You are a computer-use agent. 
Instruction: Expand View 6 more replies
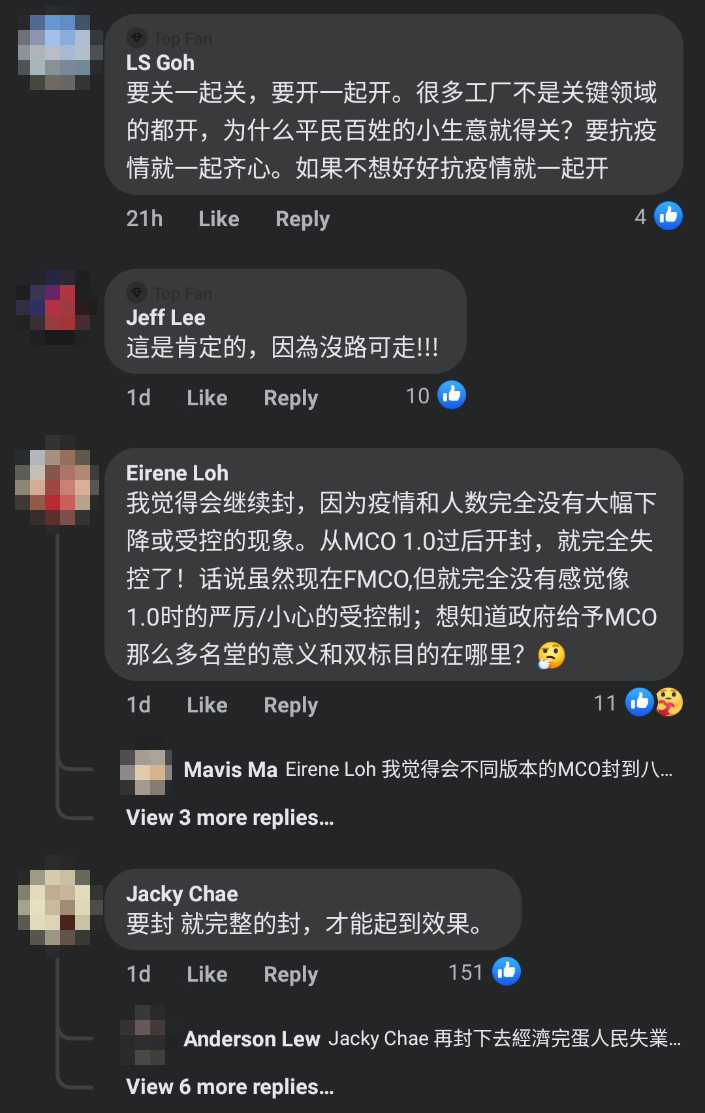point(230,1087)
